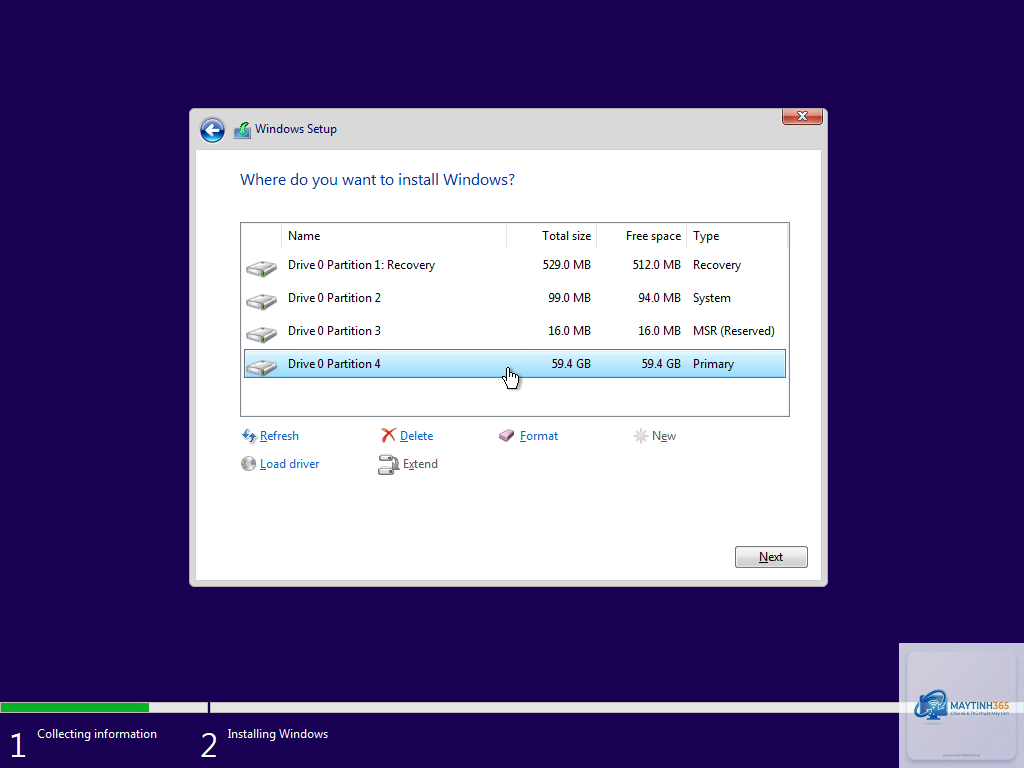Click the Primary type cell
The image size is (1024, 768).
coord(713,364)
